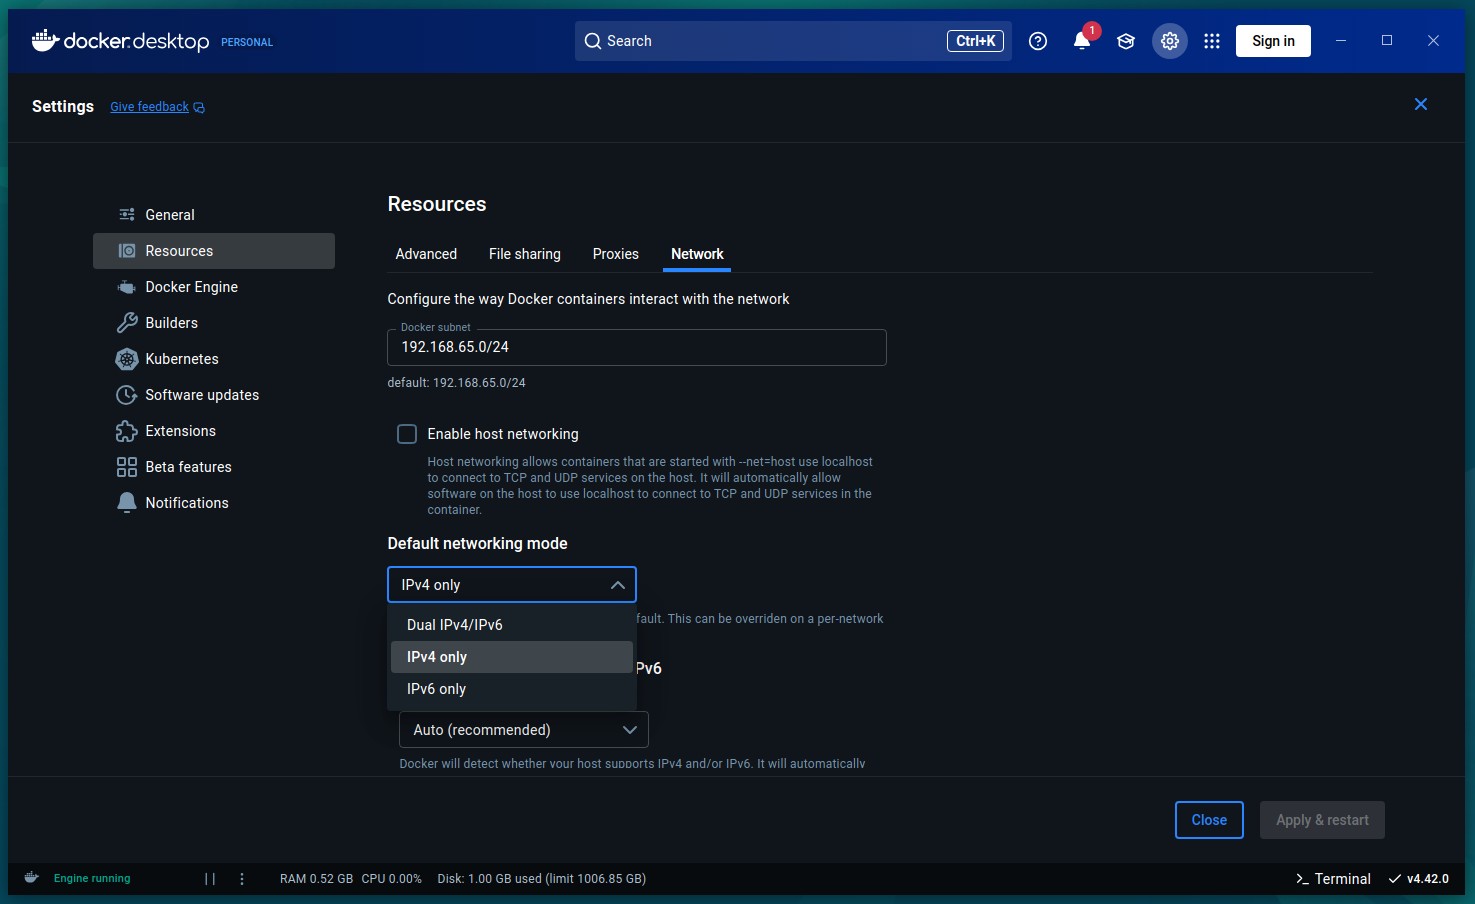Select Dual IPv4/IPv6 option
The width and height of the screenshot is (1475, 904).
point(512,625)
